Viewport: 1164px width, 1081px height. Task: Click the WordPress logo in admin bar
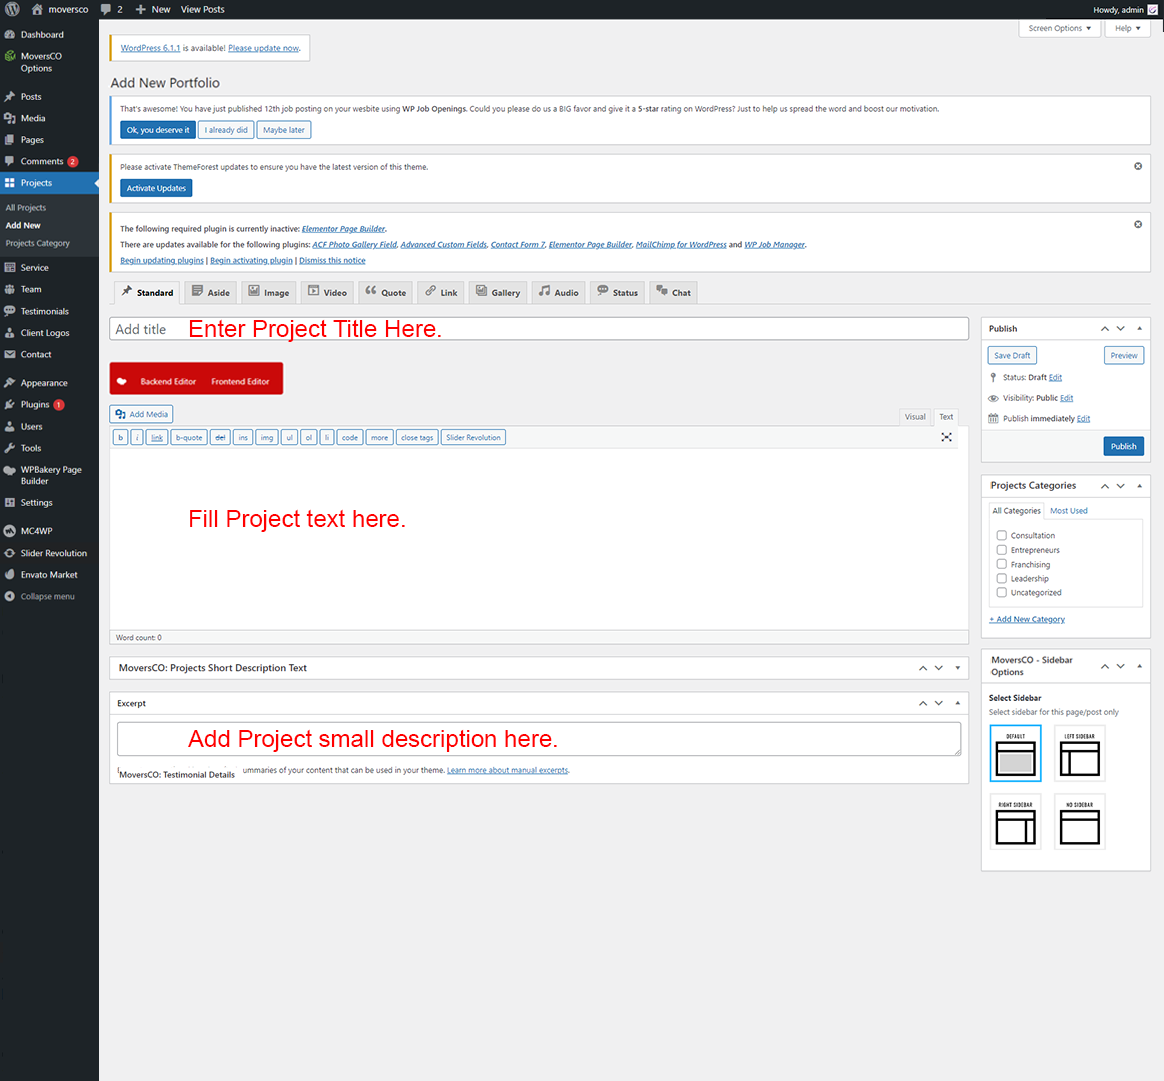tap(12, 9)
